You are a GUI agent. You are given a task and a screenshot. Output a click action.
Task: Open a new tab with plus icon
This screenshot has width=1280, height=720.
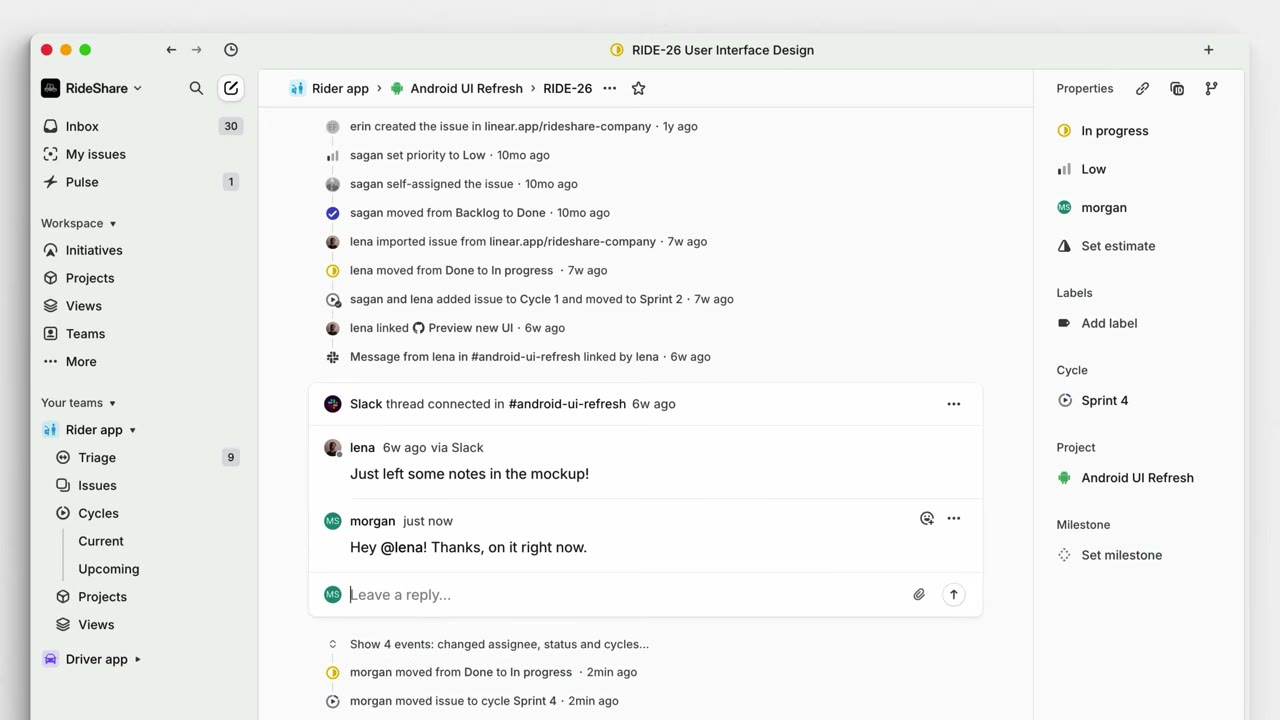[1209, 50]
